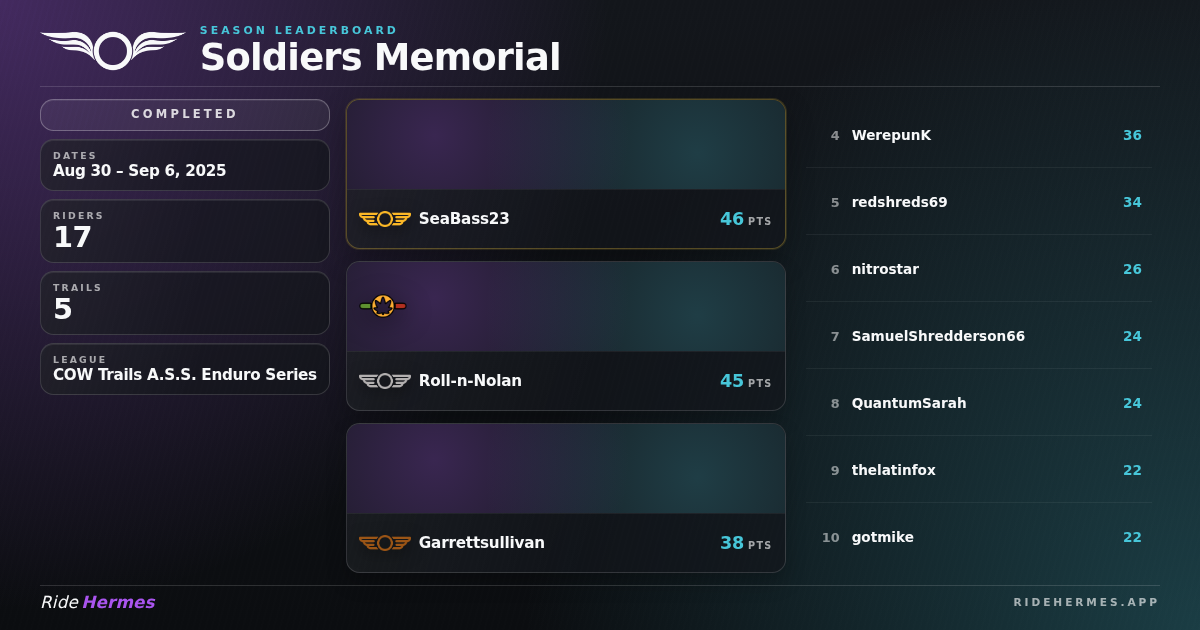Click the nitrostar leaderboard entry
Image resolution: width=1200 pixels, height=630 pixels.
tap(979, 269)
